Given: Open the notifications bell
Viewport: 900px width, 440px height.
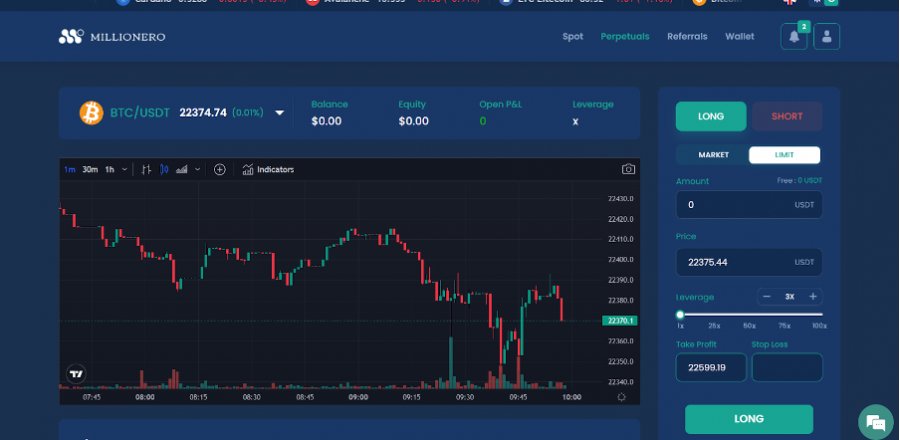Looking at the screenshot, I should click(x=794, y=37).
